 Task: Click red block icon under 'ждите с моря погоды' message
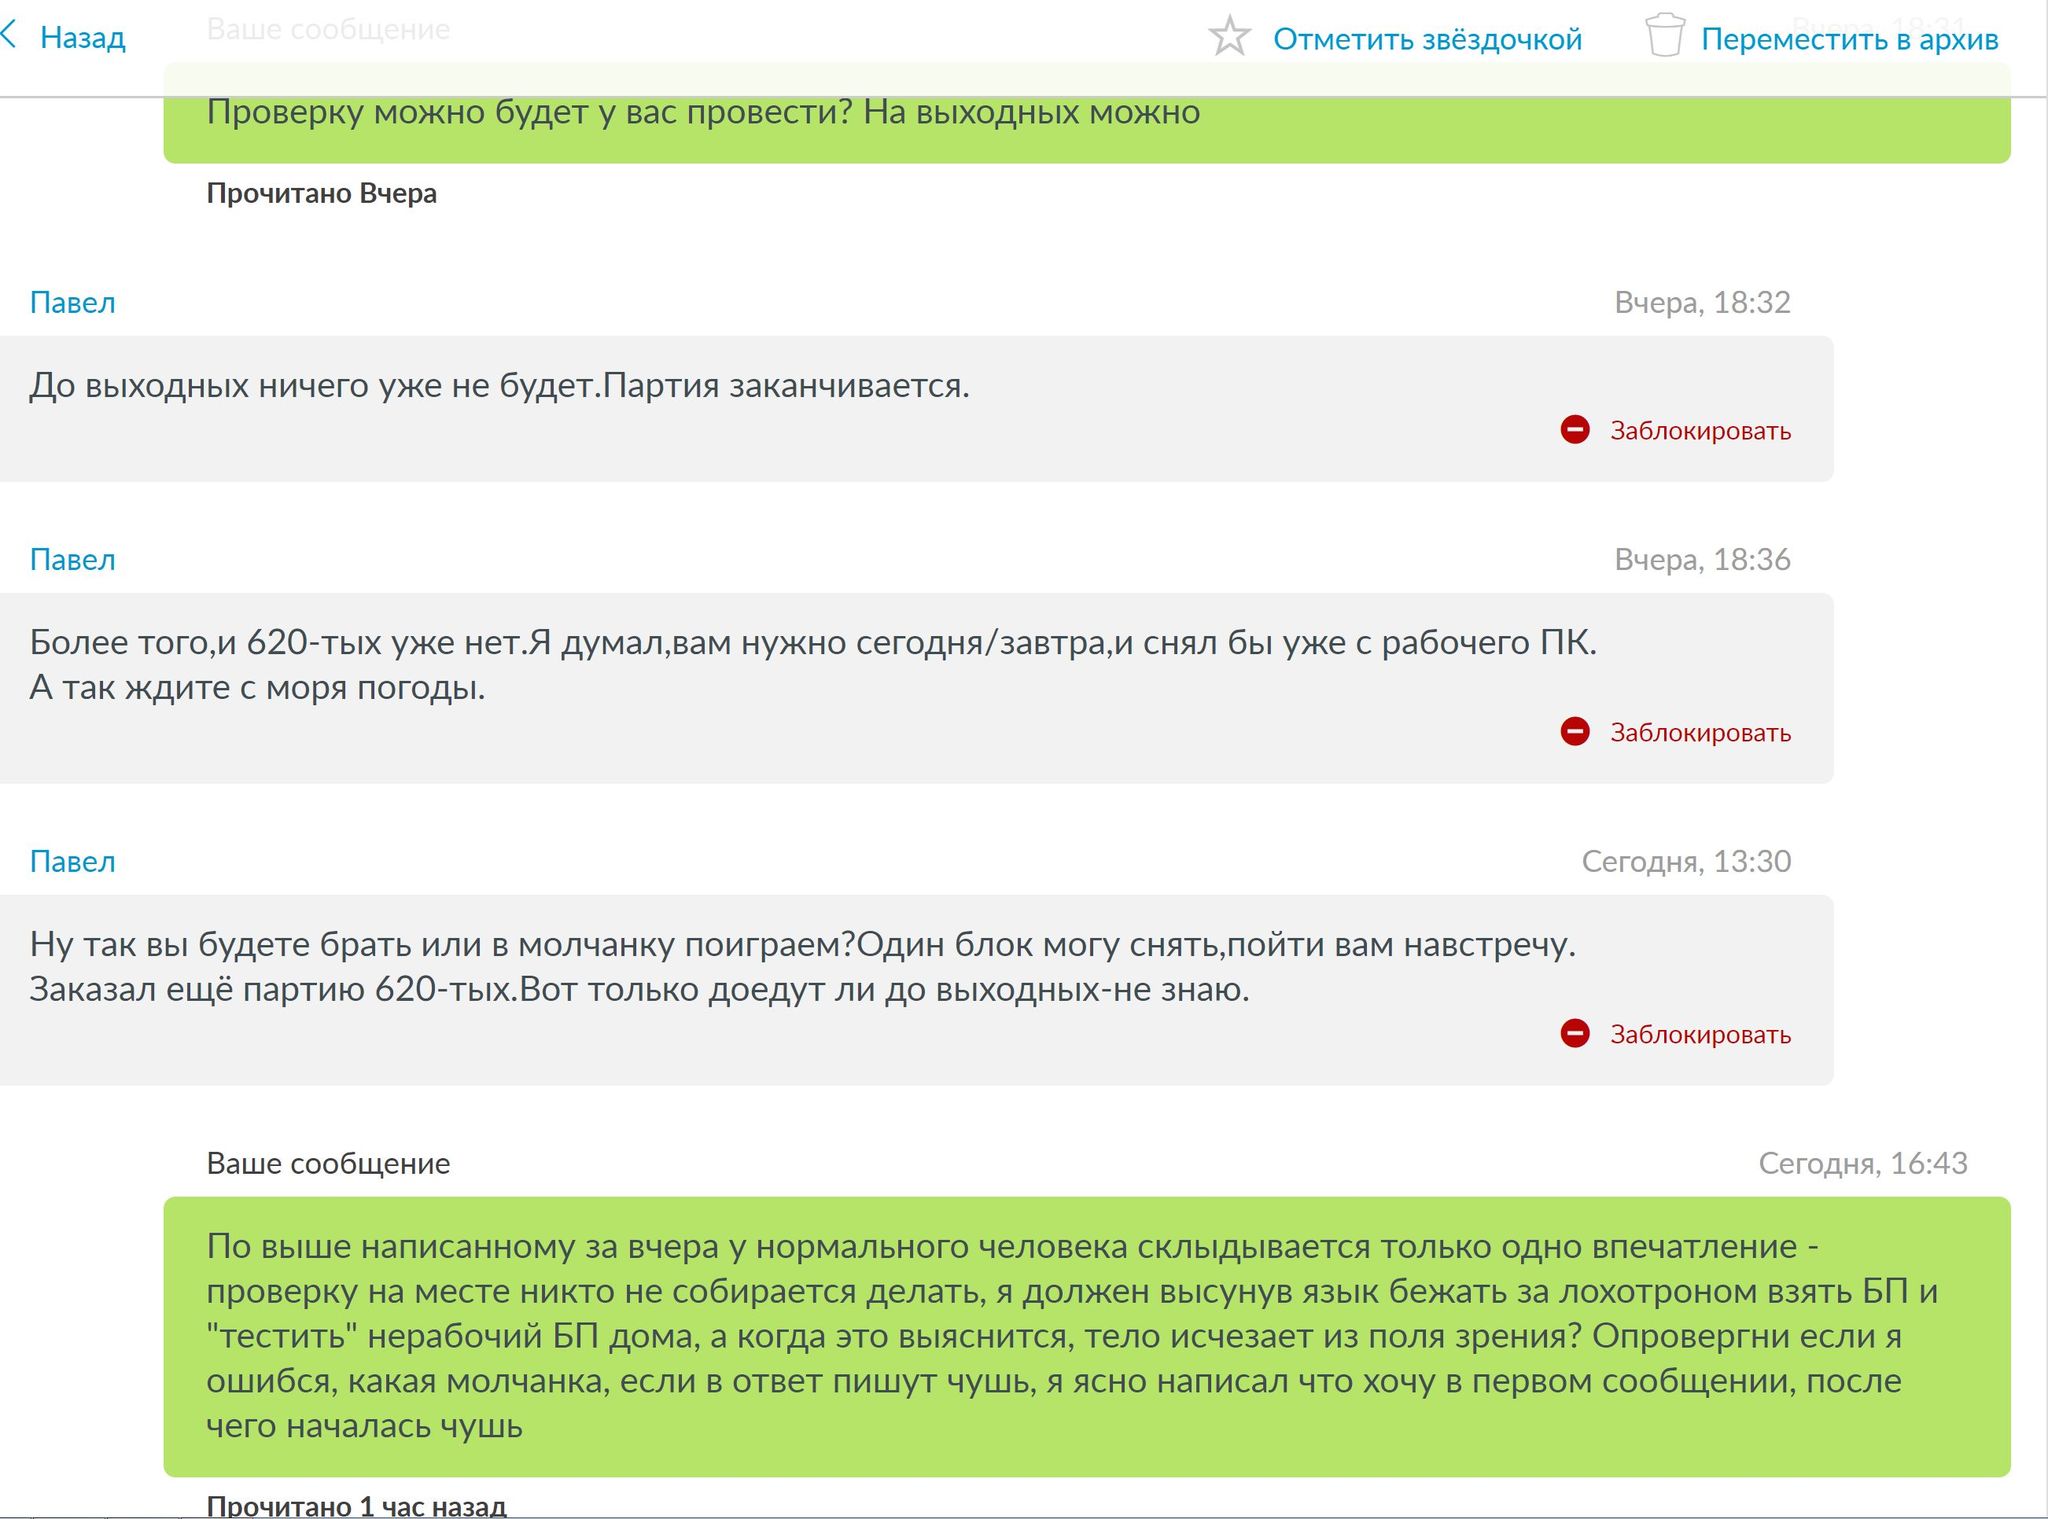click(1575, 732)
